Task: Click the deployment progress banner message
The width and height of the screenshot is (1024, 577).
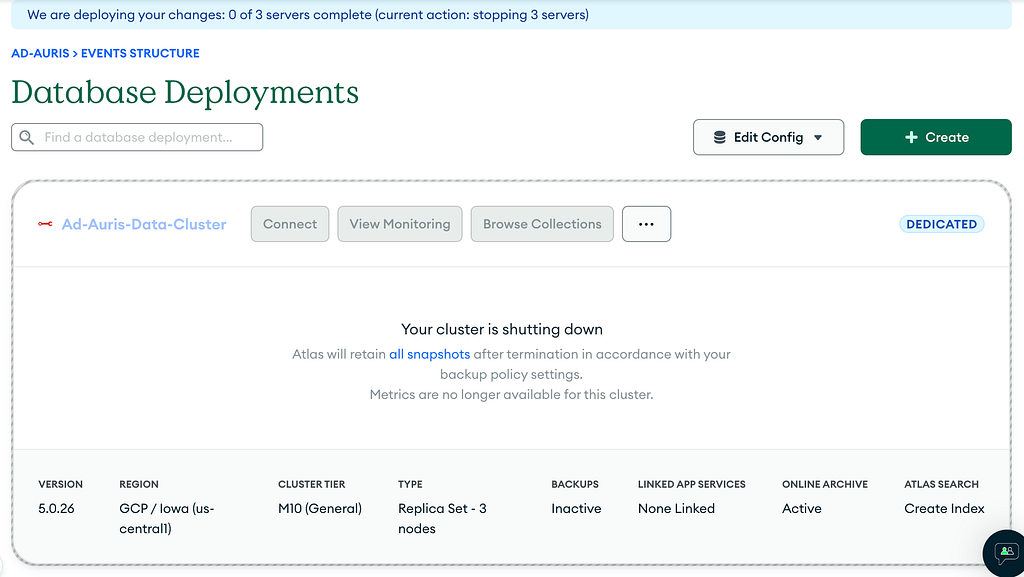Action: (x=308, y=14)
